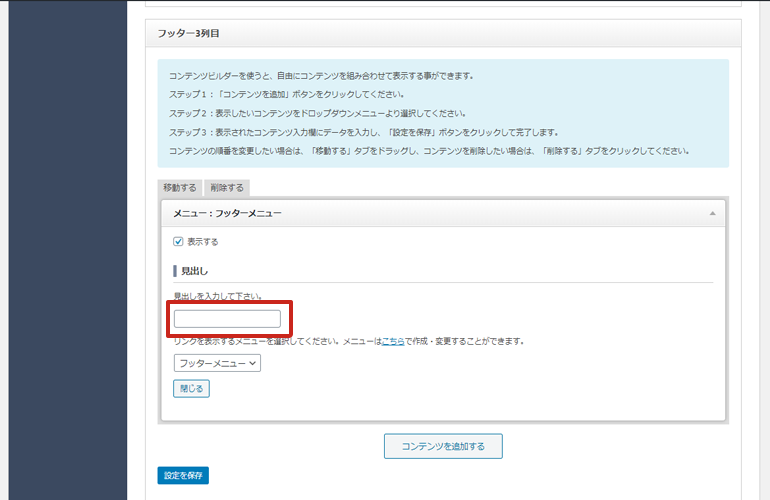Click the コンテンツを追加する button

(443, 446)
